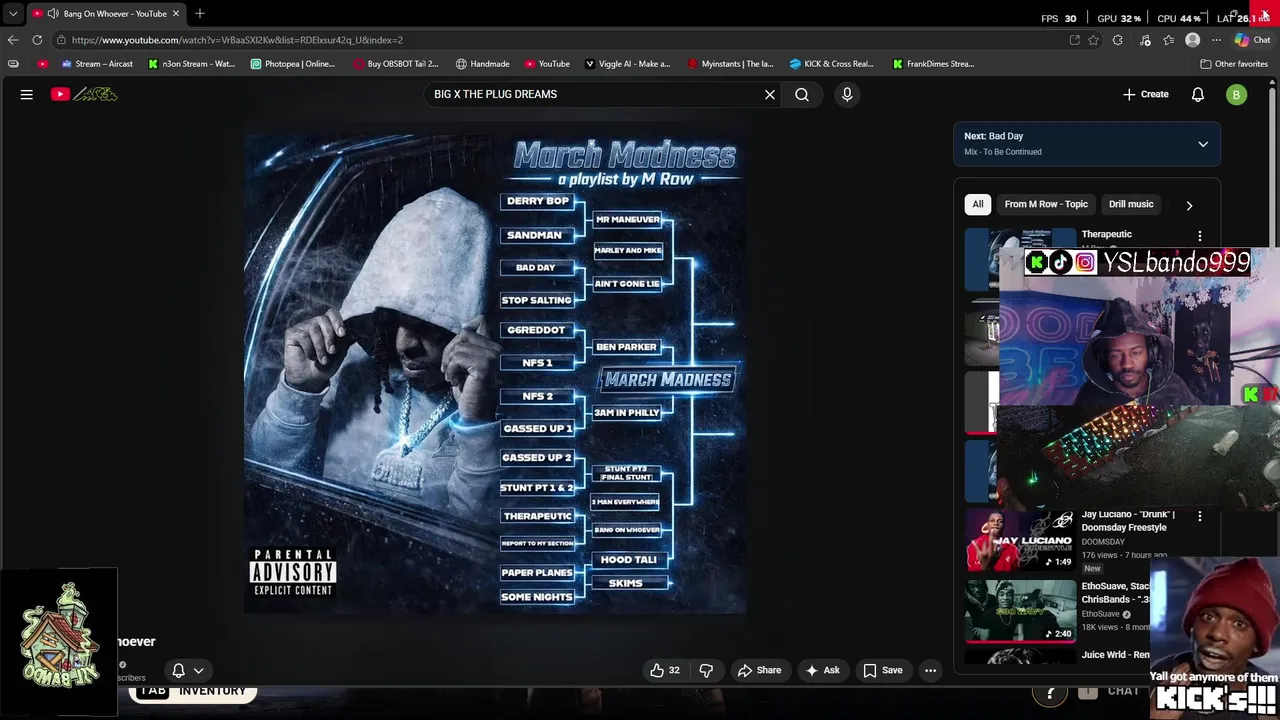Image resolution: width=1280 pixels, height=720 pixels.
Task: Open Myinstants bookmark
Action: coord(730,64)
